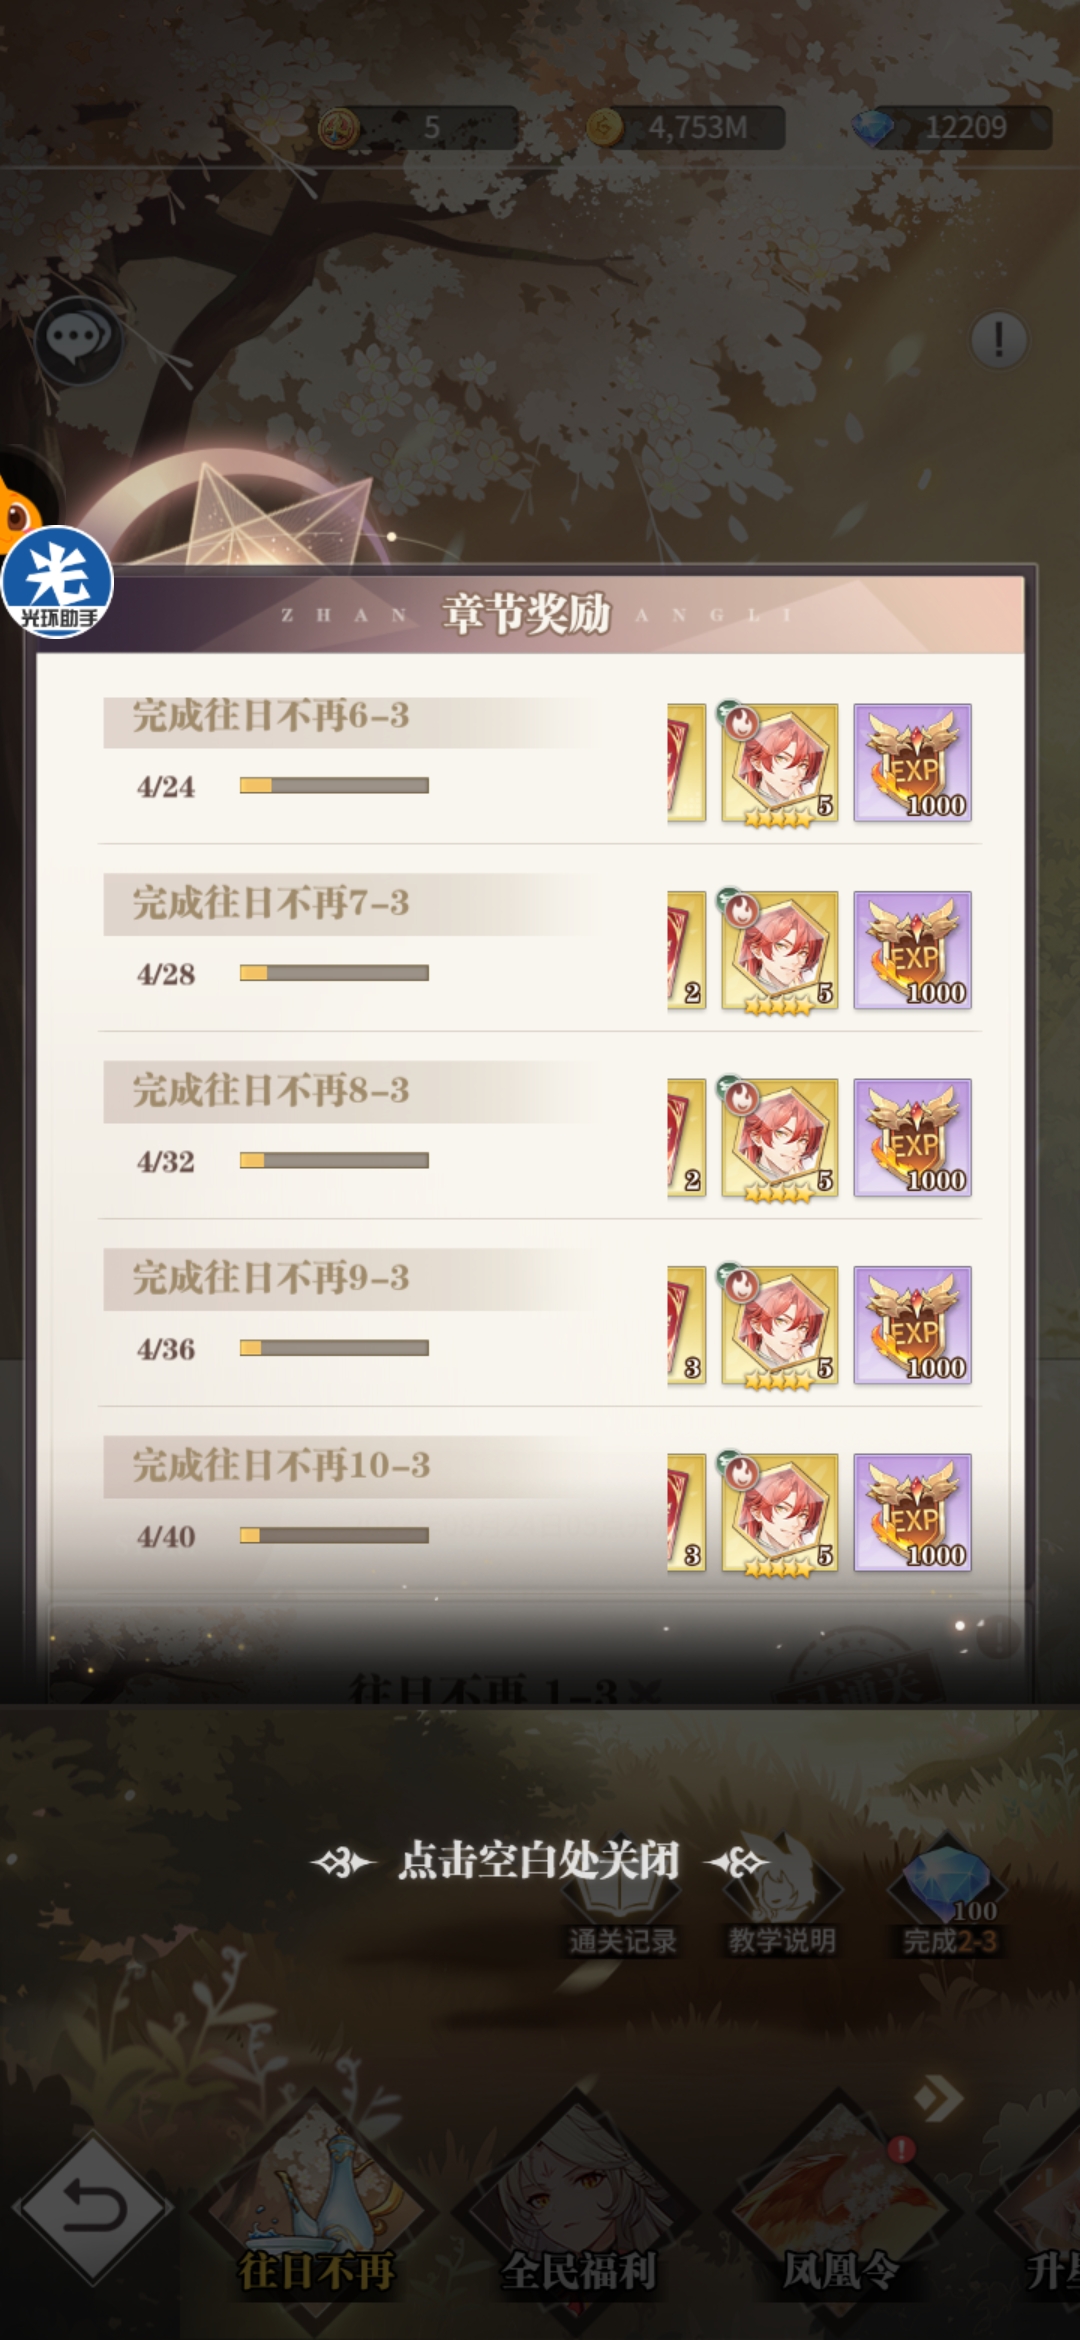Select the hero reward for 往日不再6-3
The width and height of the screenshot is (1080, 2340).
tap(780, 763)
